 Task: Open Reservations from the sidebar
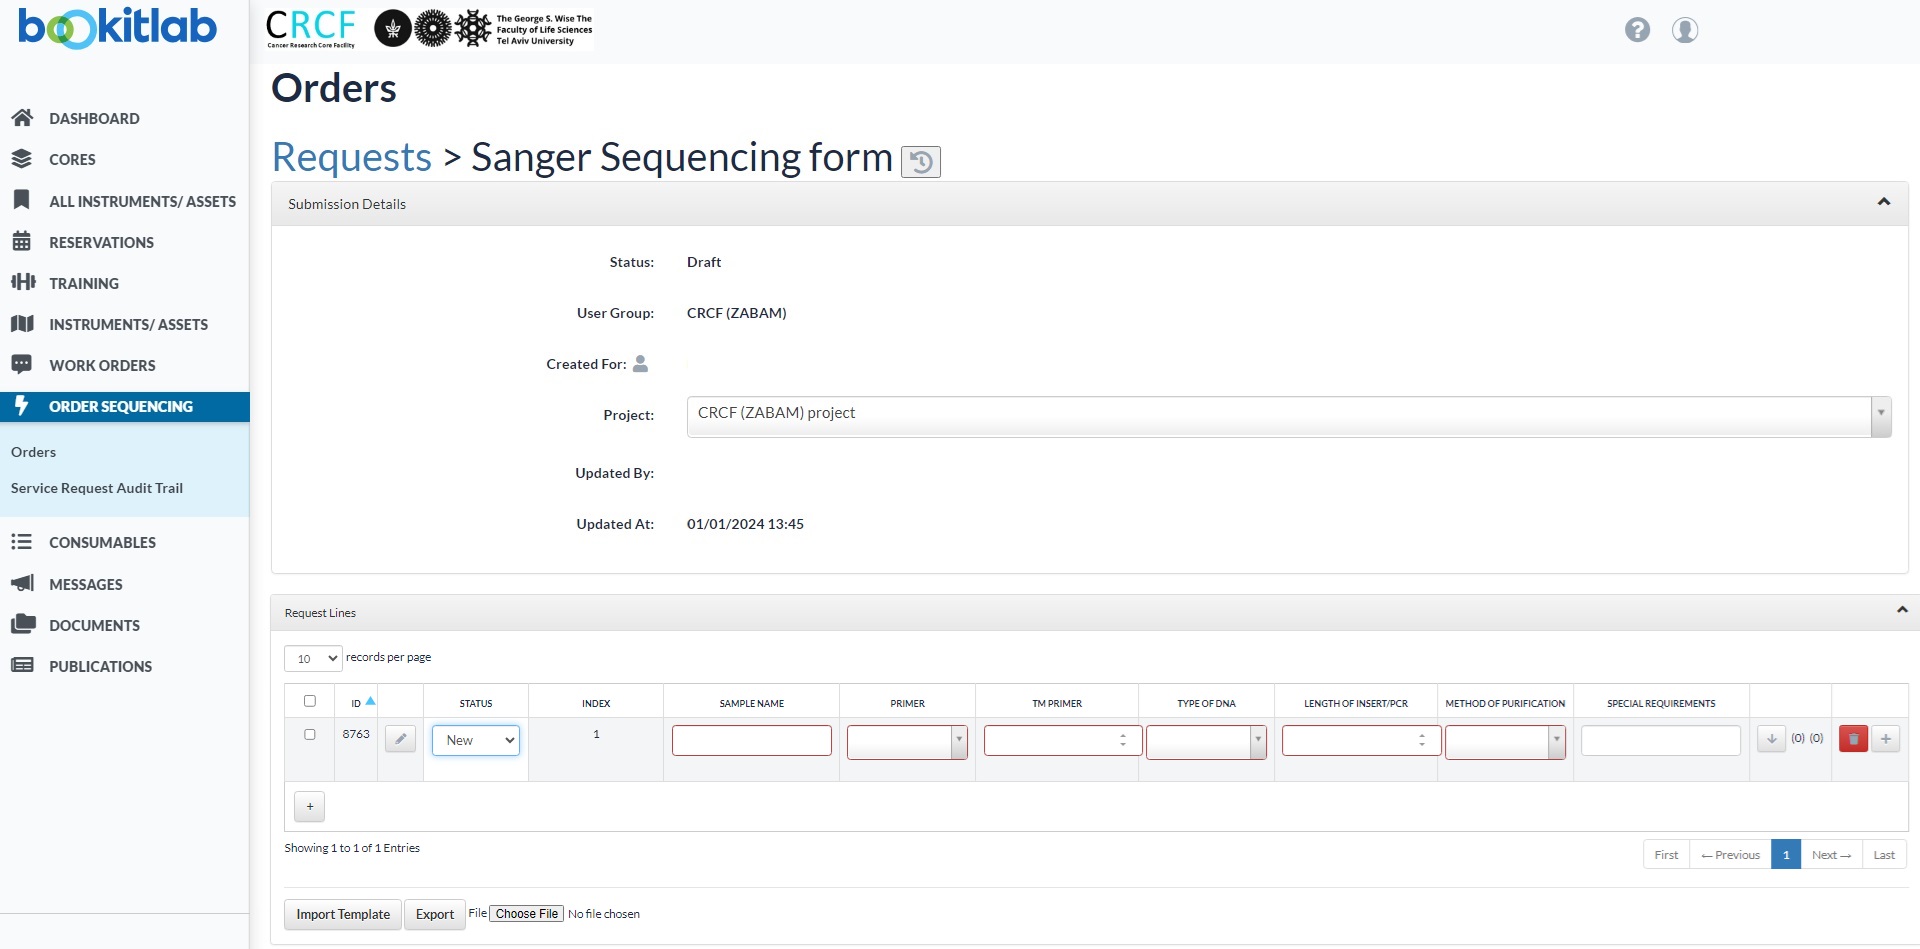point(22,242)
